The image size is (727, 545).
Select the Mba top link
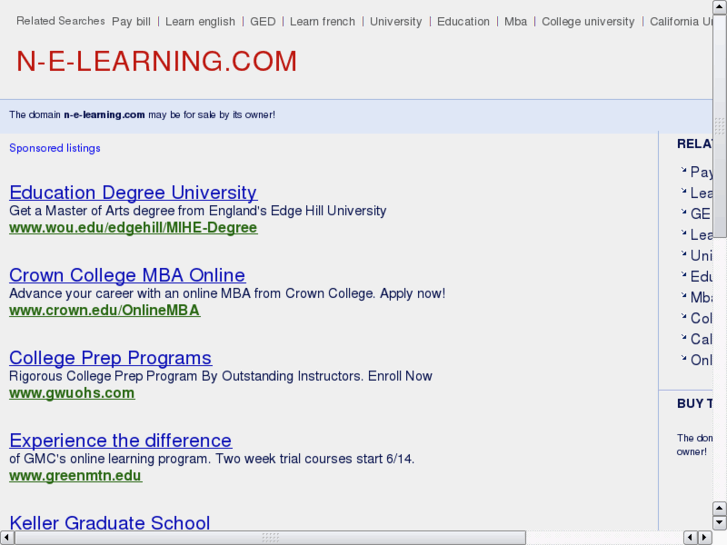coord(516,22)
